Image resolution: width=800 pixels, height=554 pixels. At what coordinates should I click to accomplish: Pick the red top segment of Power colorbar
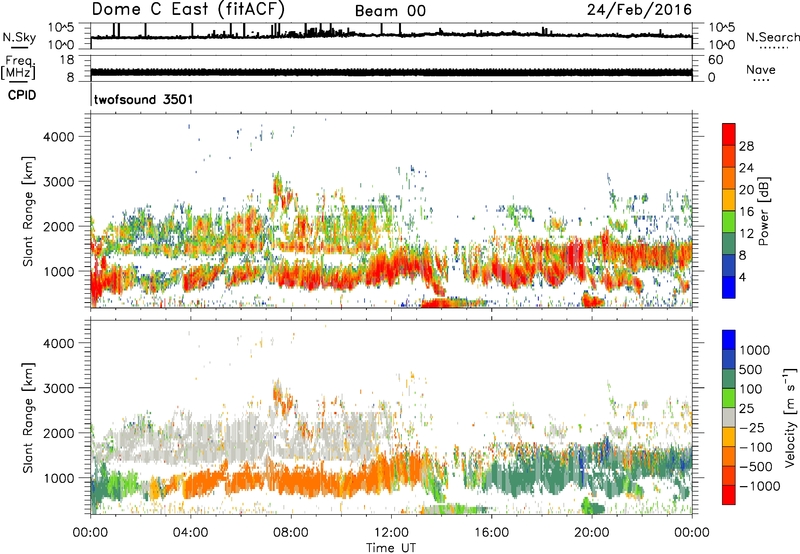729,134
